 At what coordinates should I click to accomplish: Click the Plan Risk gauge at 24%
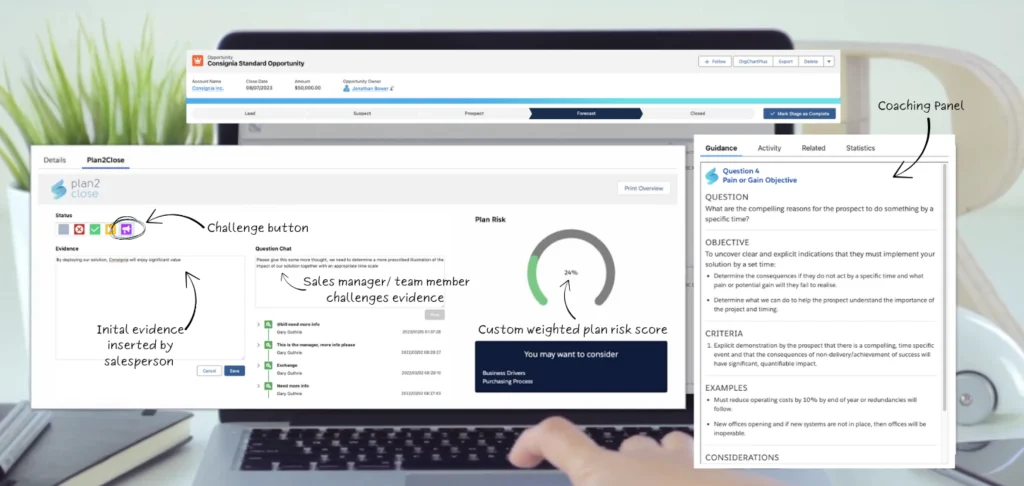tap(571, 272)
